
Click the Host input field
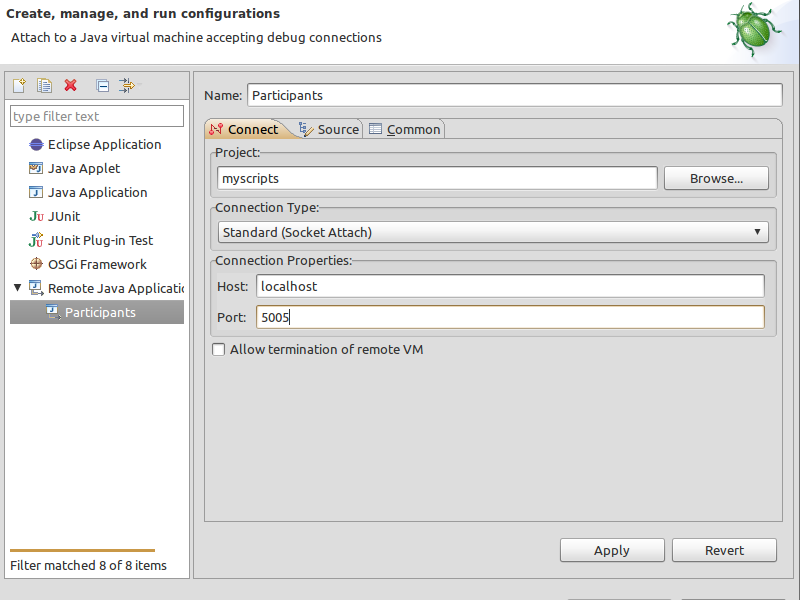pyautogui.click(x=510, y=286)
